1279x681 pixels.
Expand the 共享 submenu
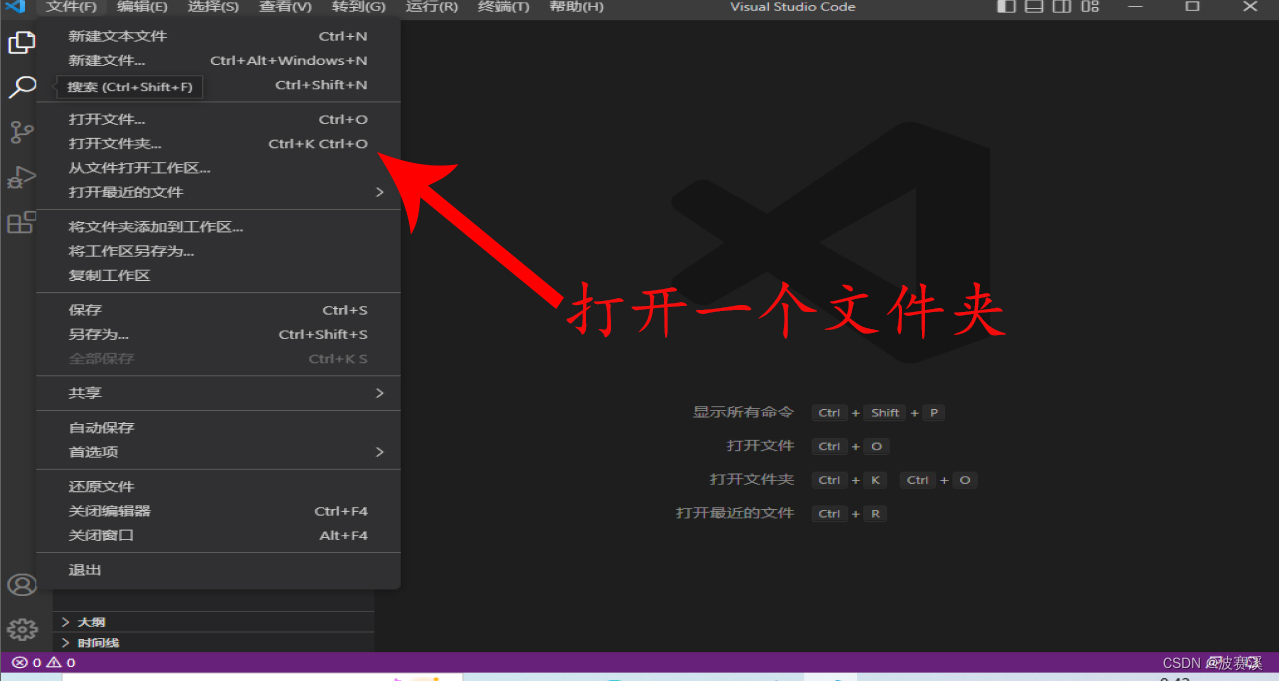pyautogui.click(x=218, y=393)
